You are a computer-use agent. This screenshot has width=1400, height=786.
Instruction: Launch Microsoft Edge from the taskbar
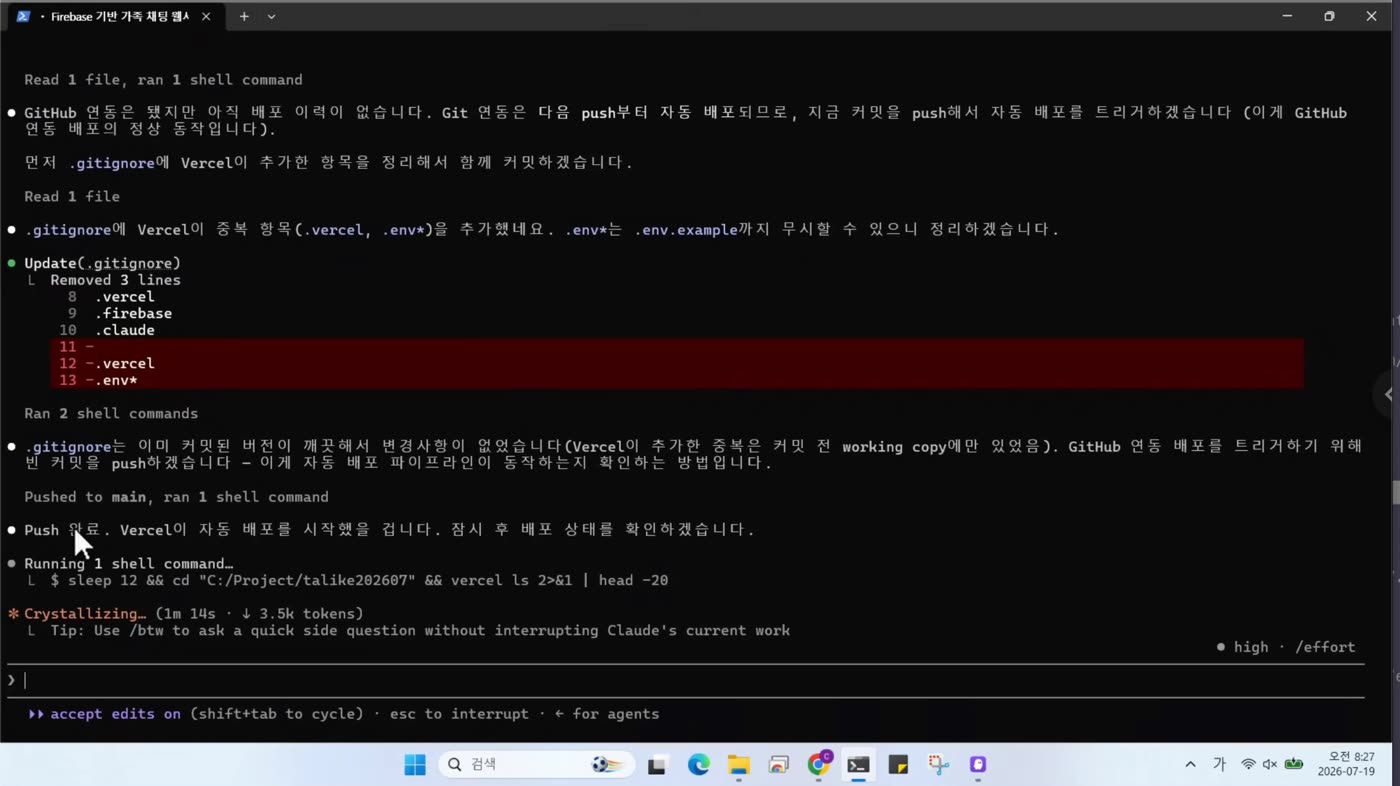tap(698, 765)
